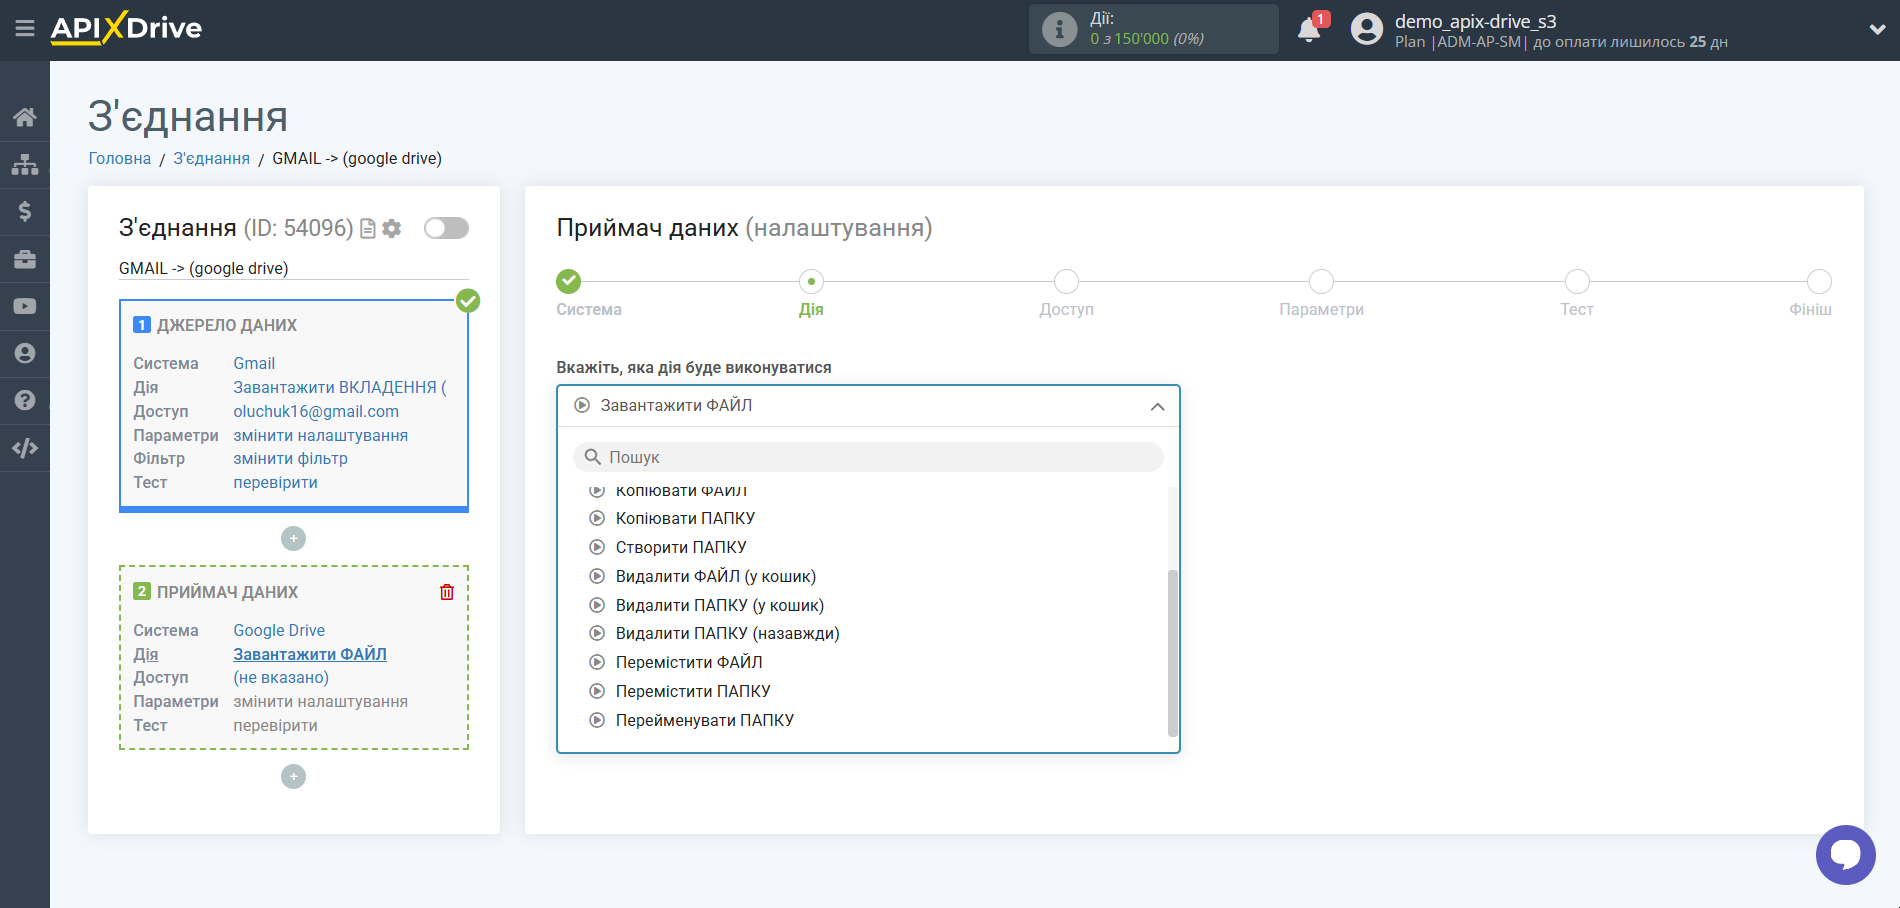1900x908 pixels.
Task: Open receiver 'Завантажити ФАЙЛ' action link
Action: tap(310, 654)
